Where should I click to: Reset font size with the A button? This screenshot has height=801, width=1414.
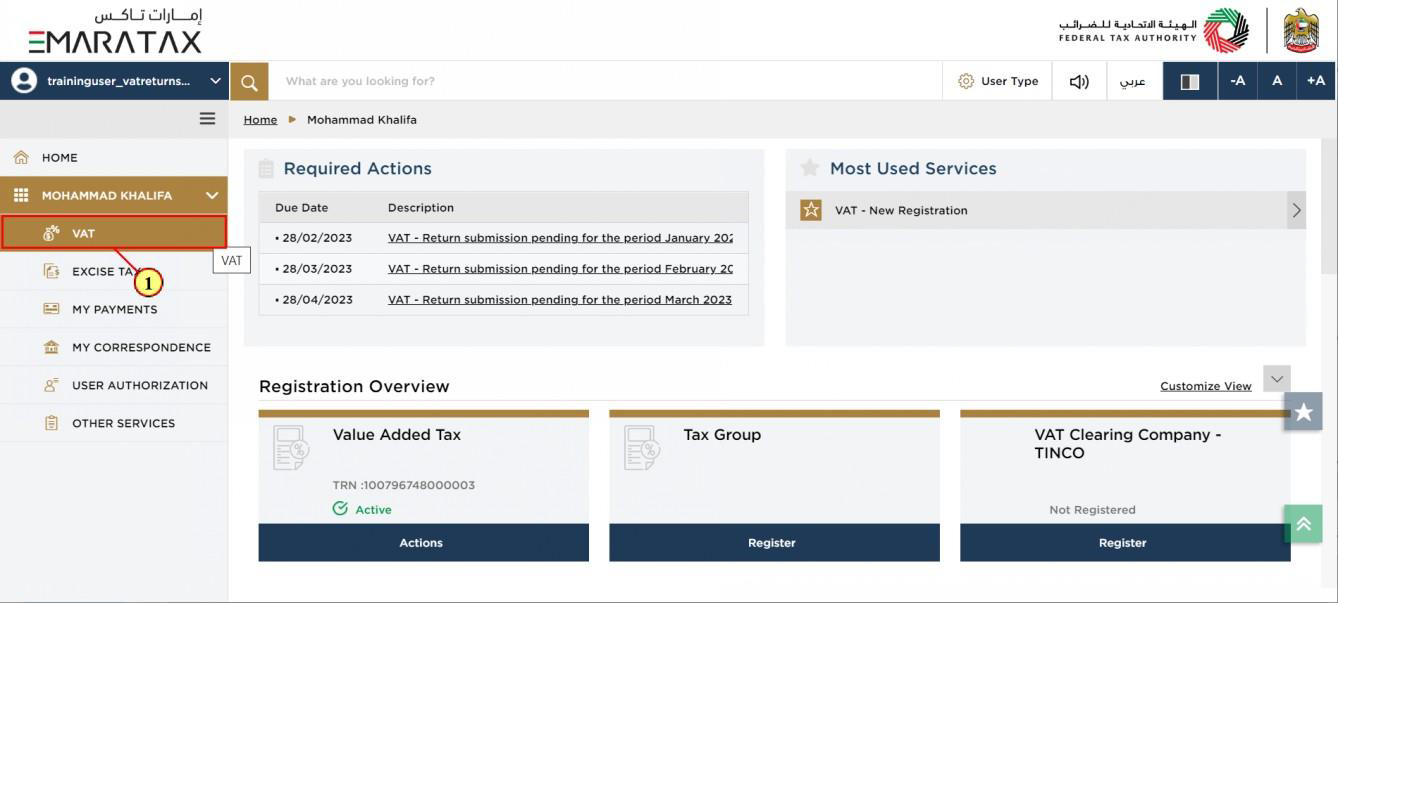coord(1277,81)
